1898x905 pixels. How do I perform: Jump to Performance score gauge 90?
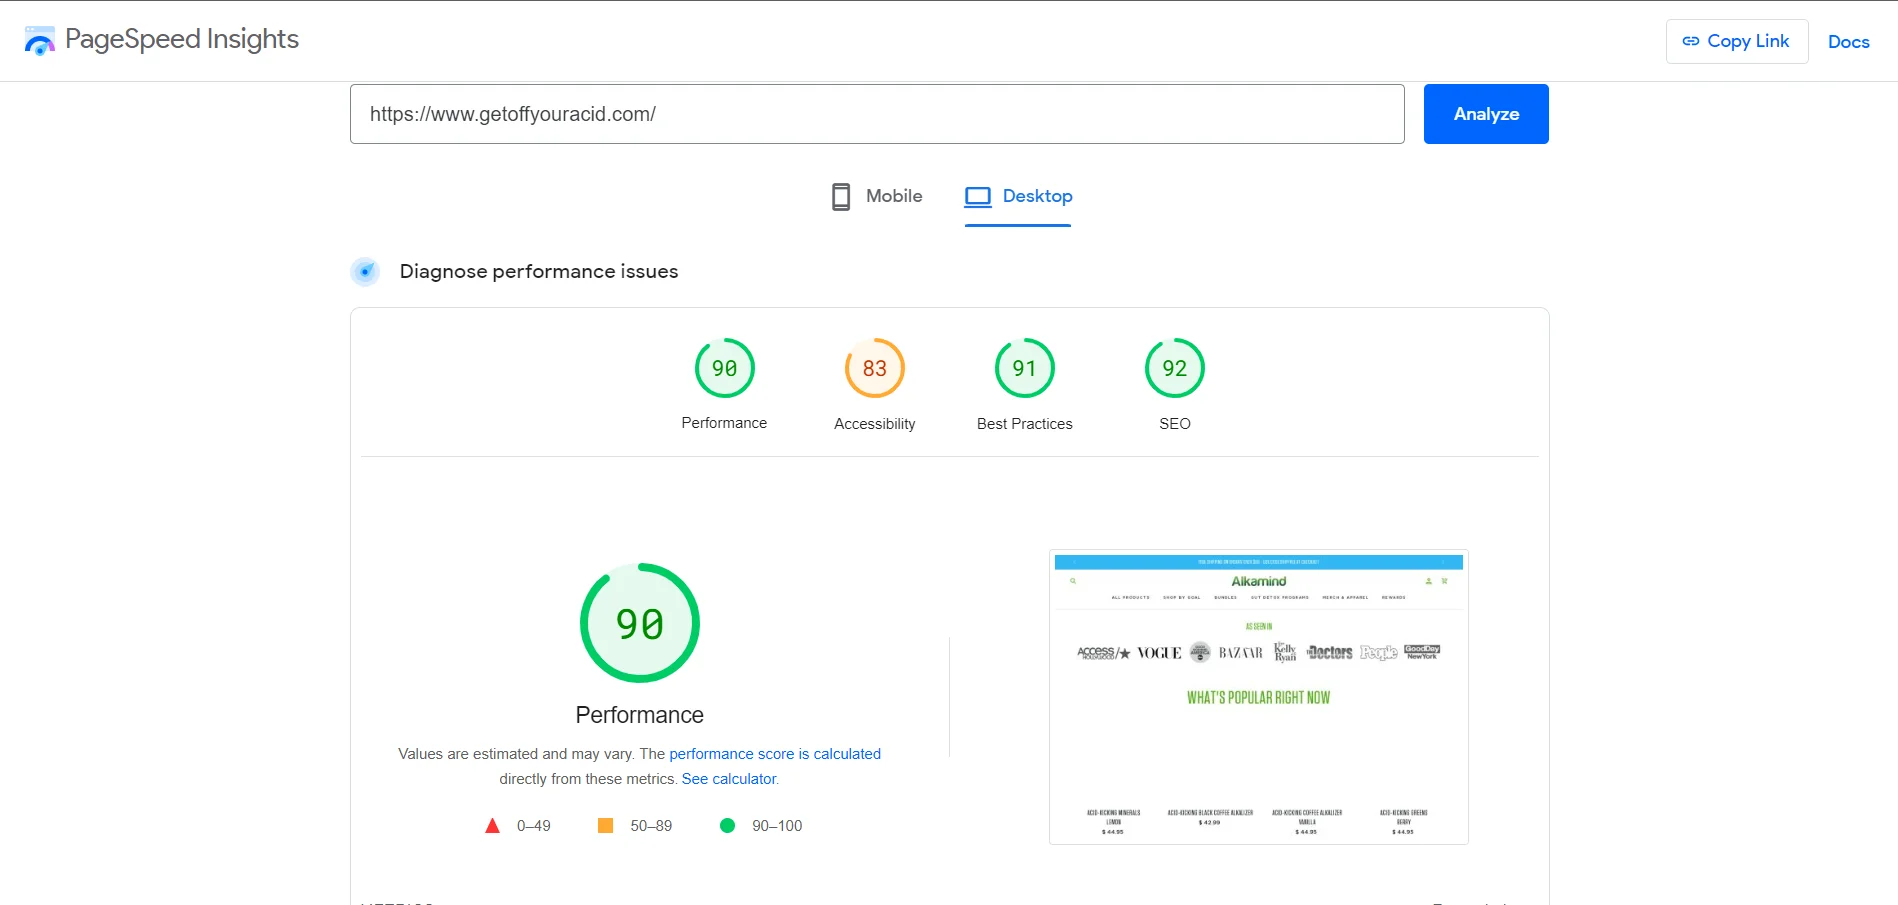pyautogui.click(x=724, y=368)
